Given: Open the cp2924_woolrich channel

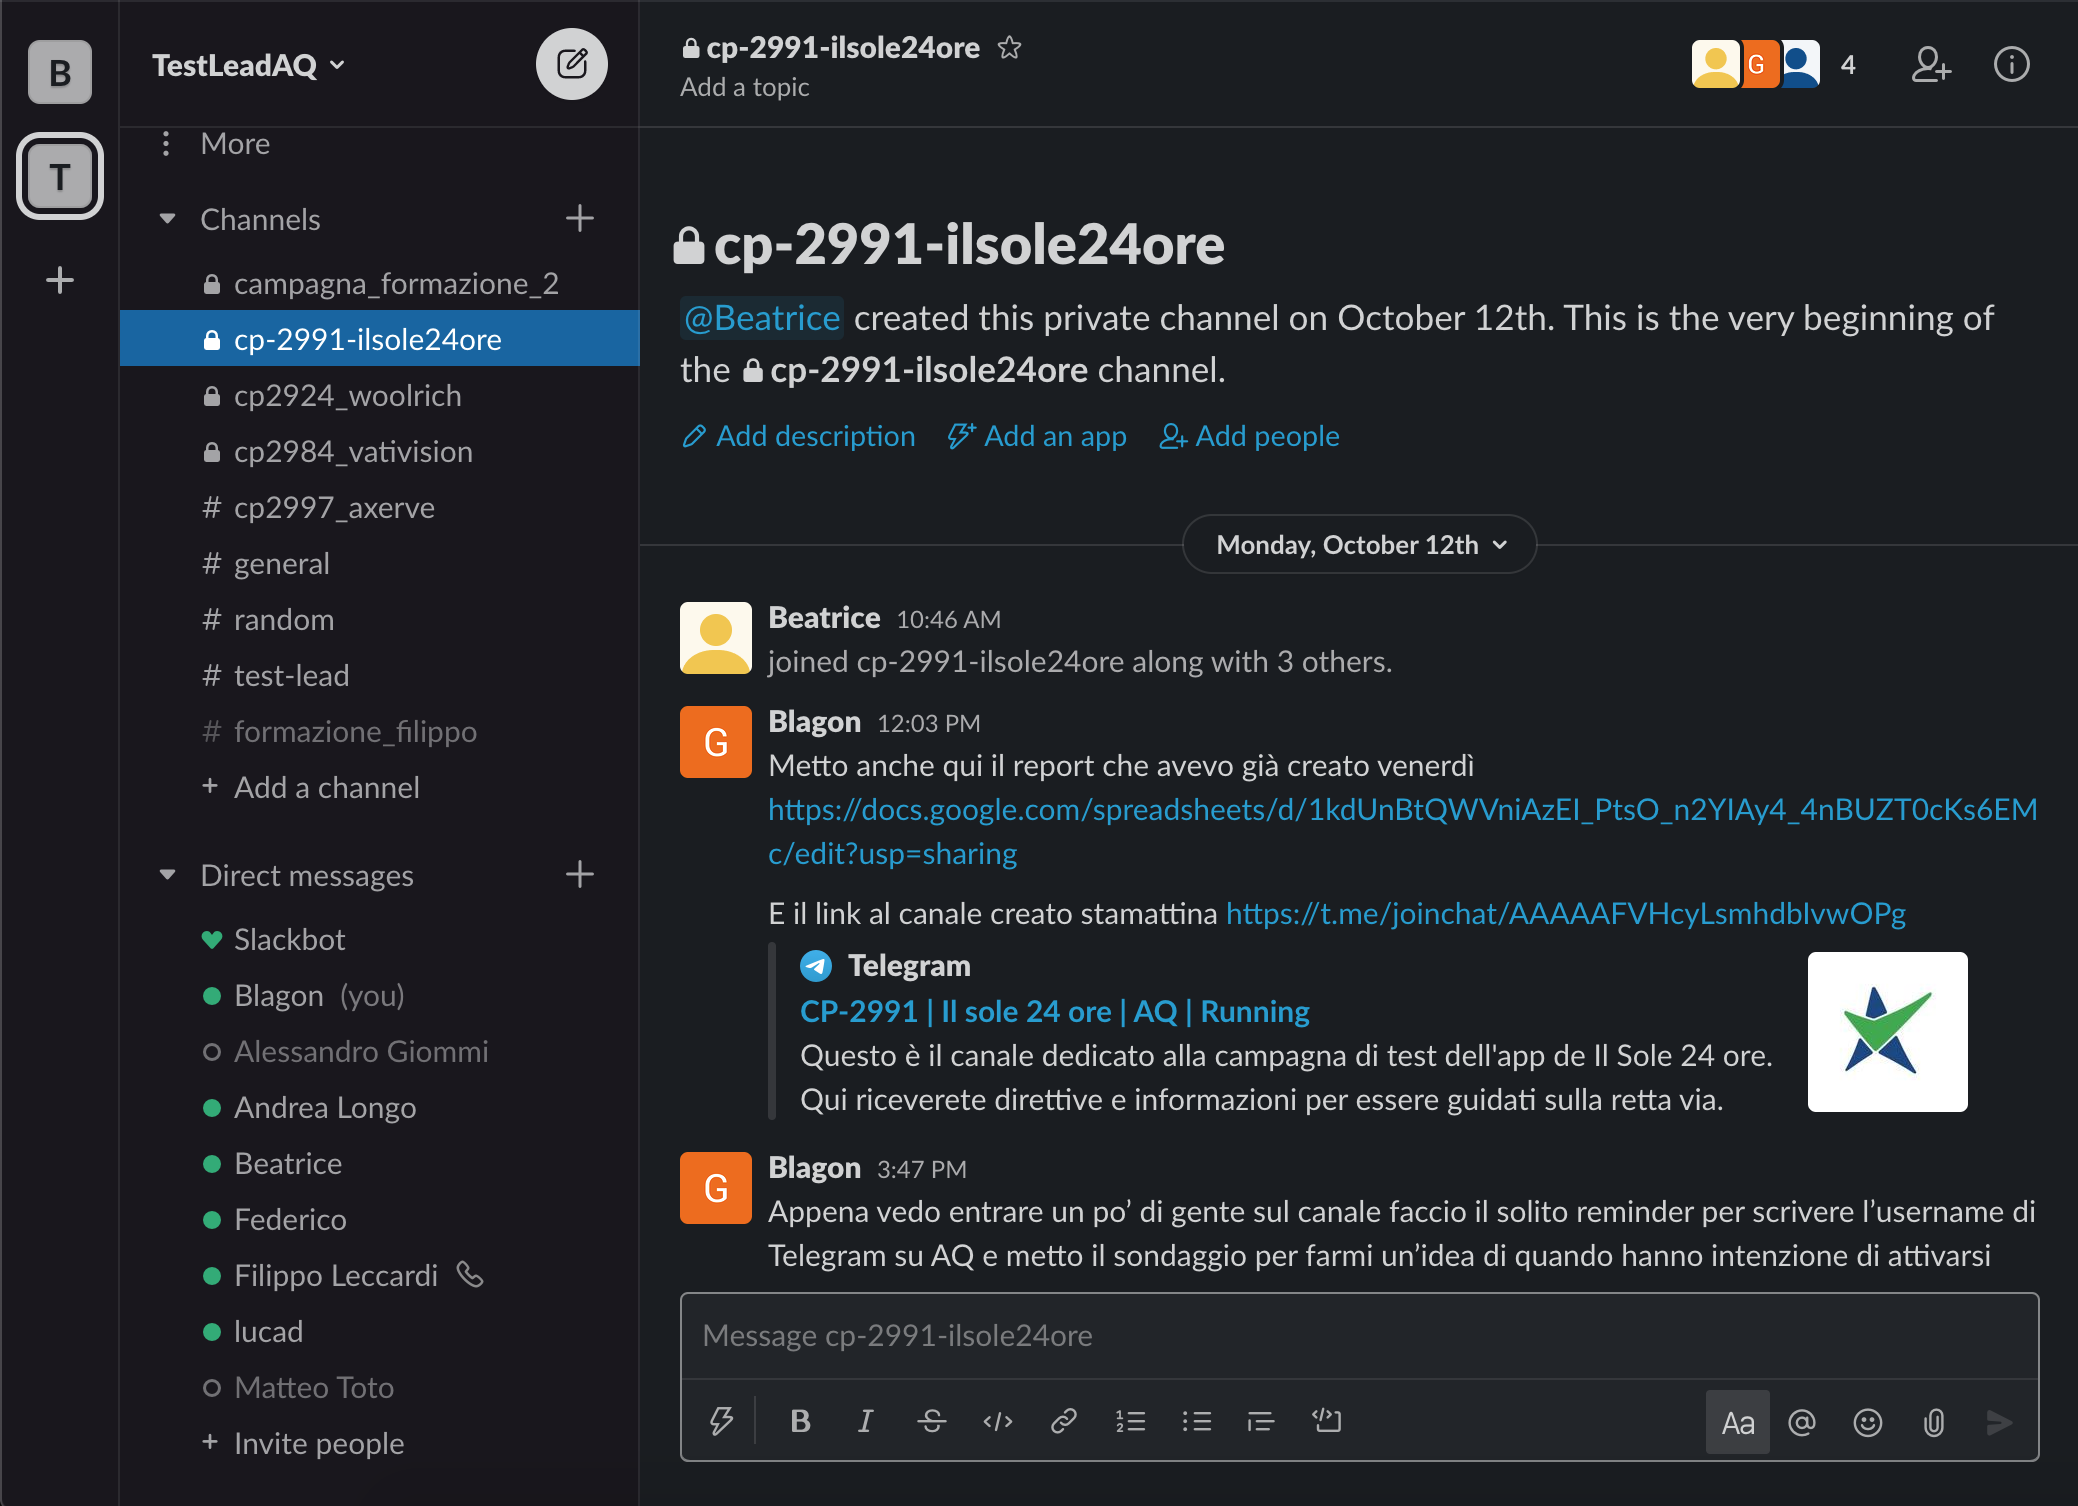Looking at the screenshot, I should (380, 396).
